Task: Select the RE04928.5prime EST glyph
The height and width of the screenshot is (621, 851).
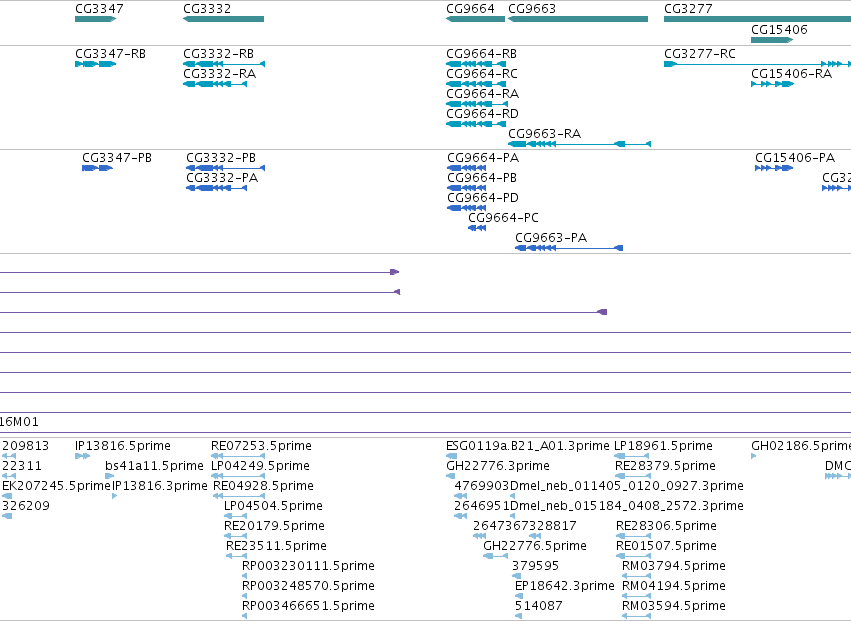Action: click(x=239, y=496)
